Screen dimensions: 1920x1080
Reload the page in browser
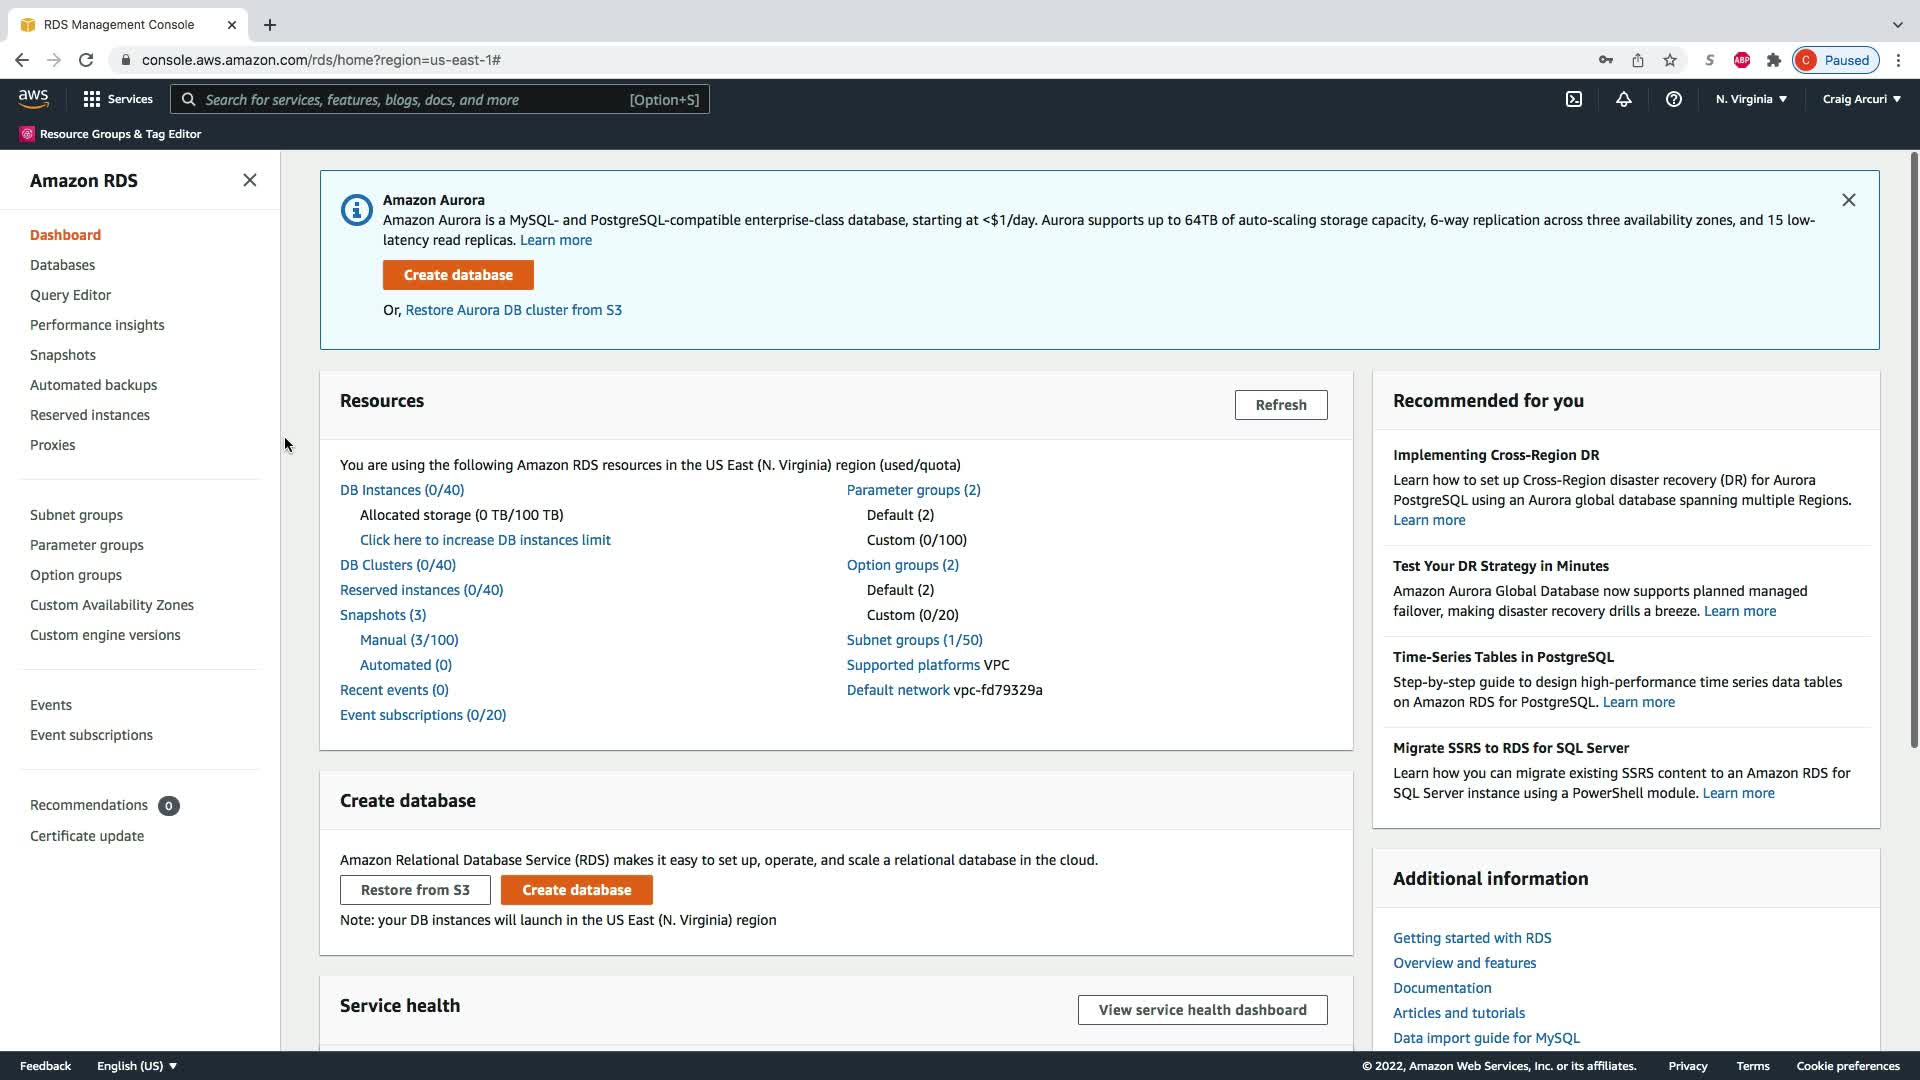point(86,60)
